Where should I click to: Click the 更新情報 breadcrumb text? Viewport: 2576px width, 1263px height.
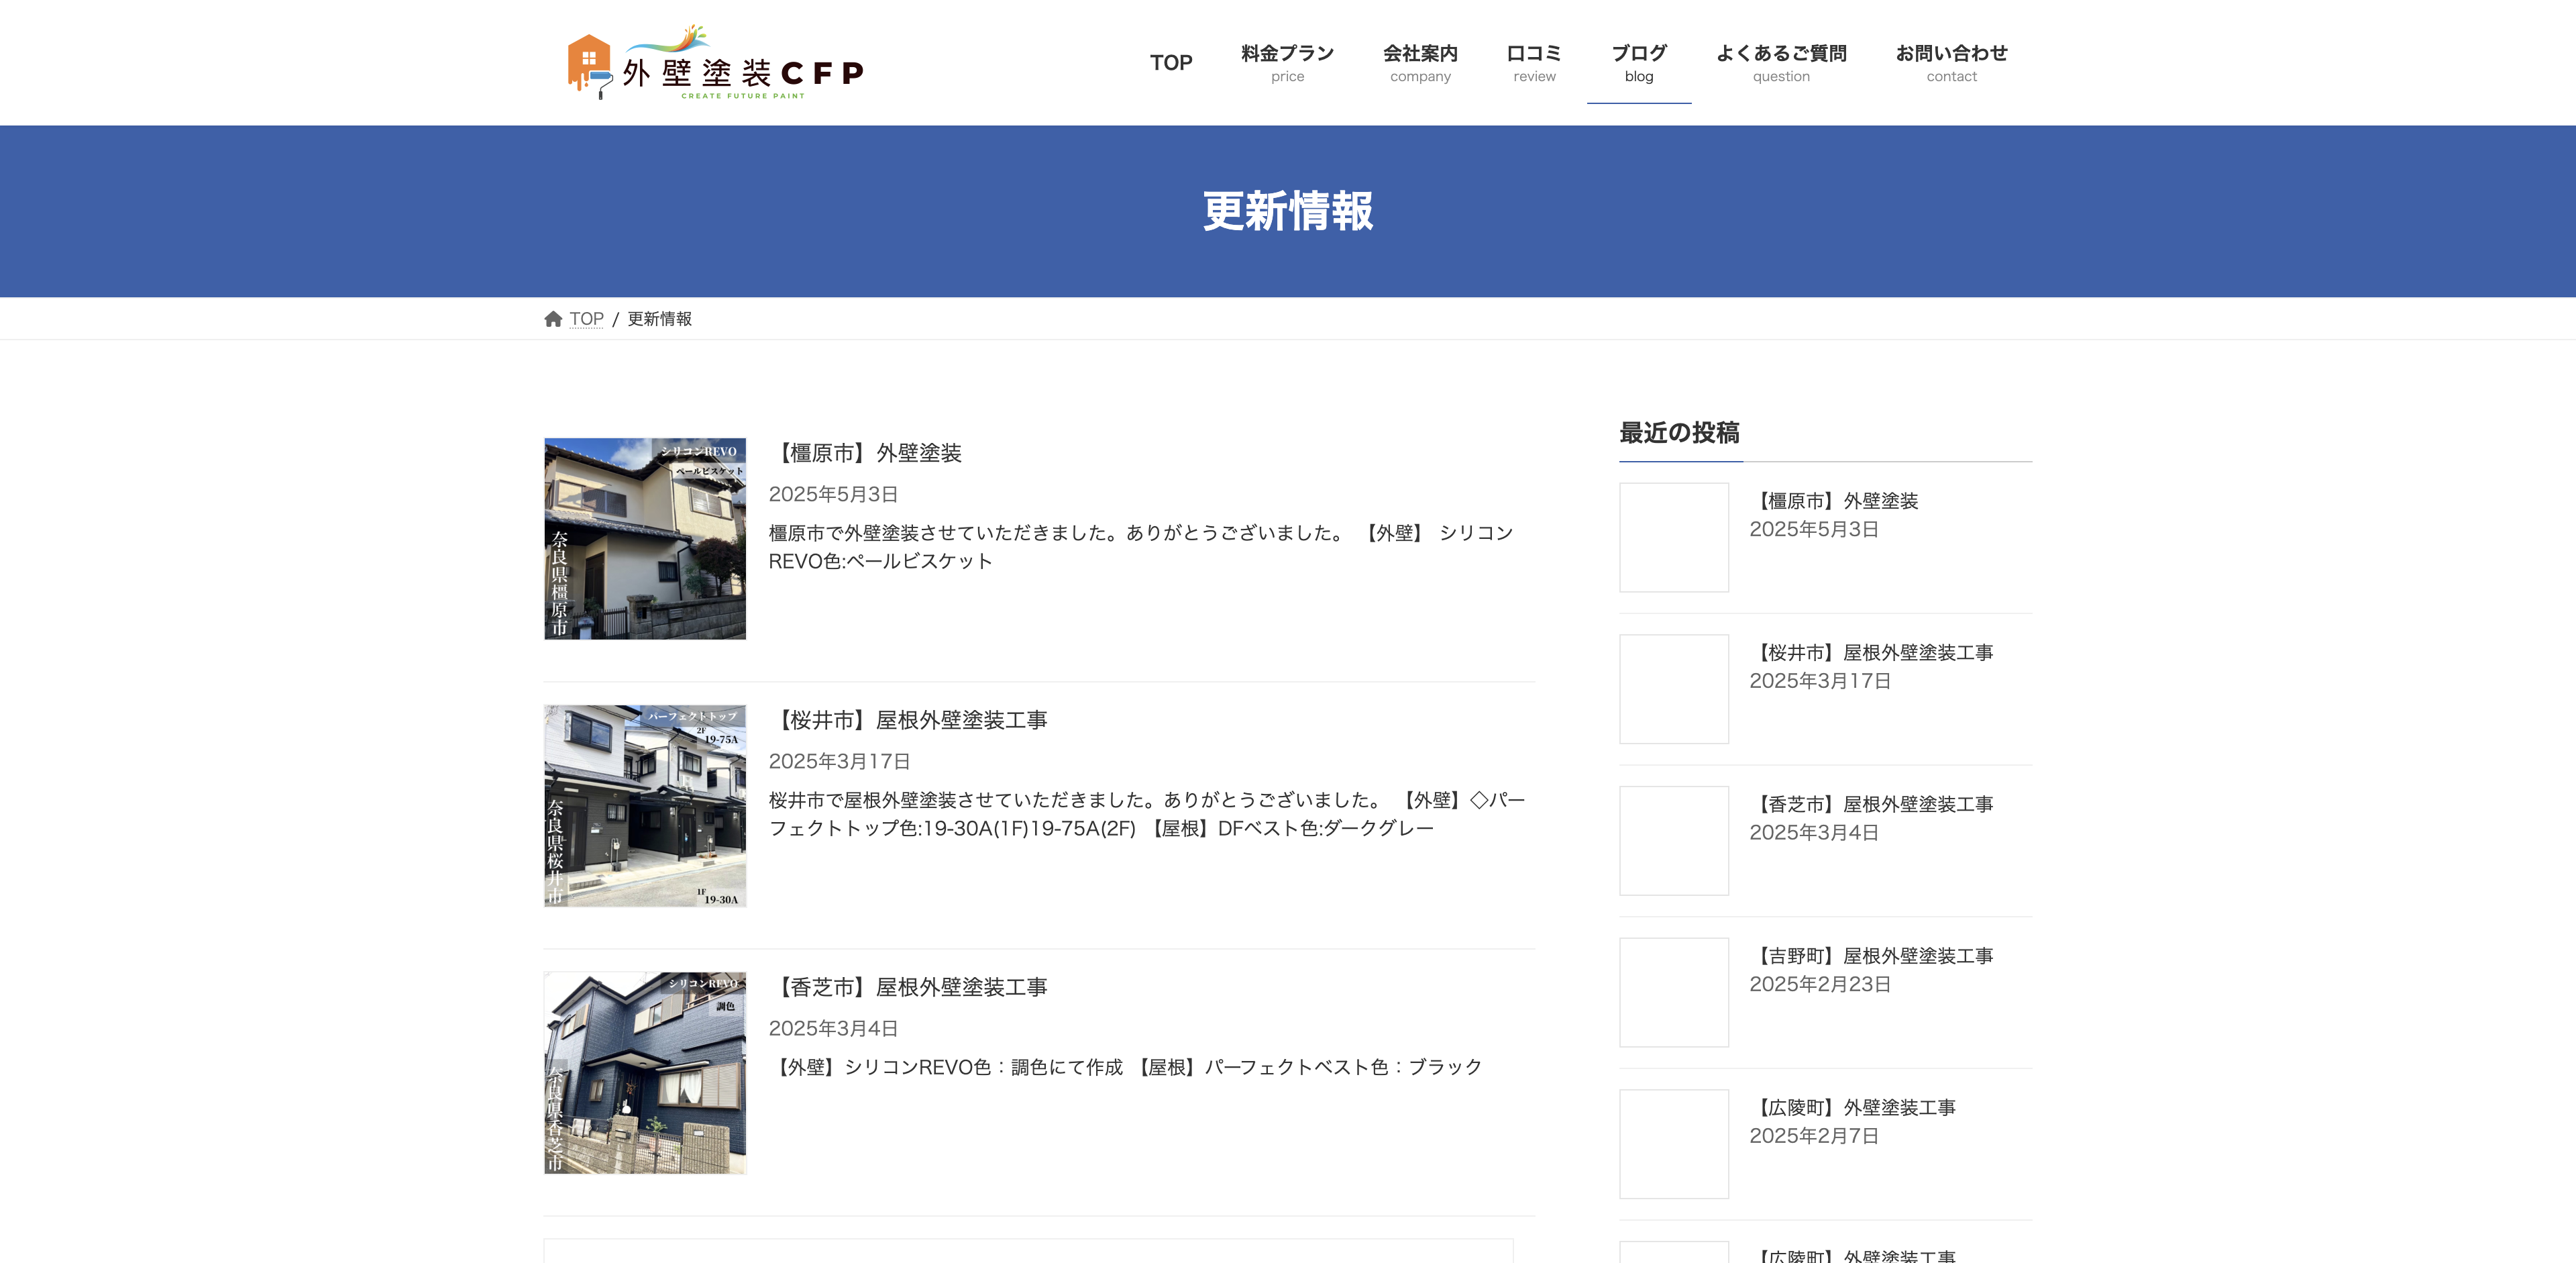click(659, 319)
